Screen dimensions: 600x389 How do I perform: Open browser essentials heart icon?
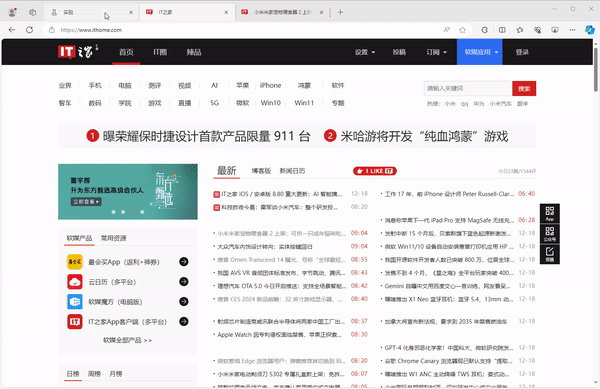(x=538, y=30)
